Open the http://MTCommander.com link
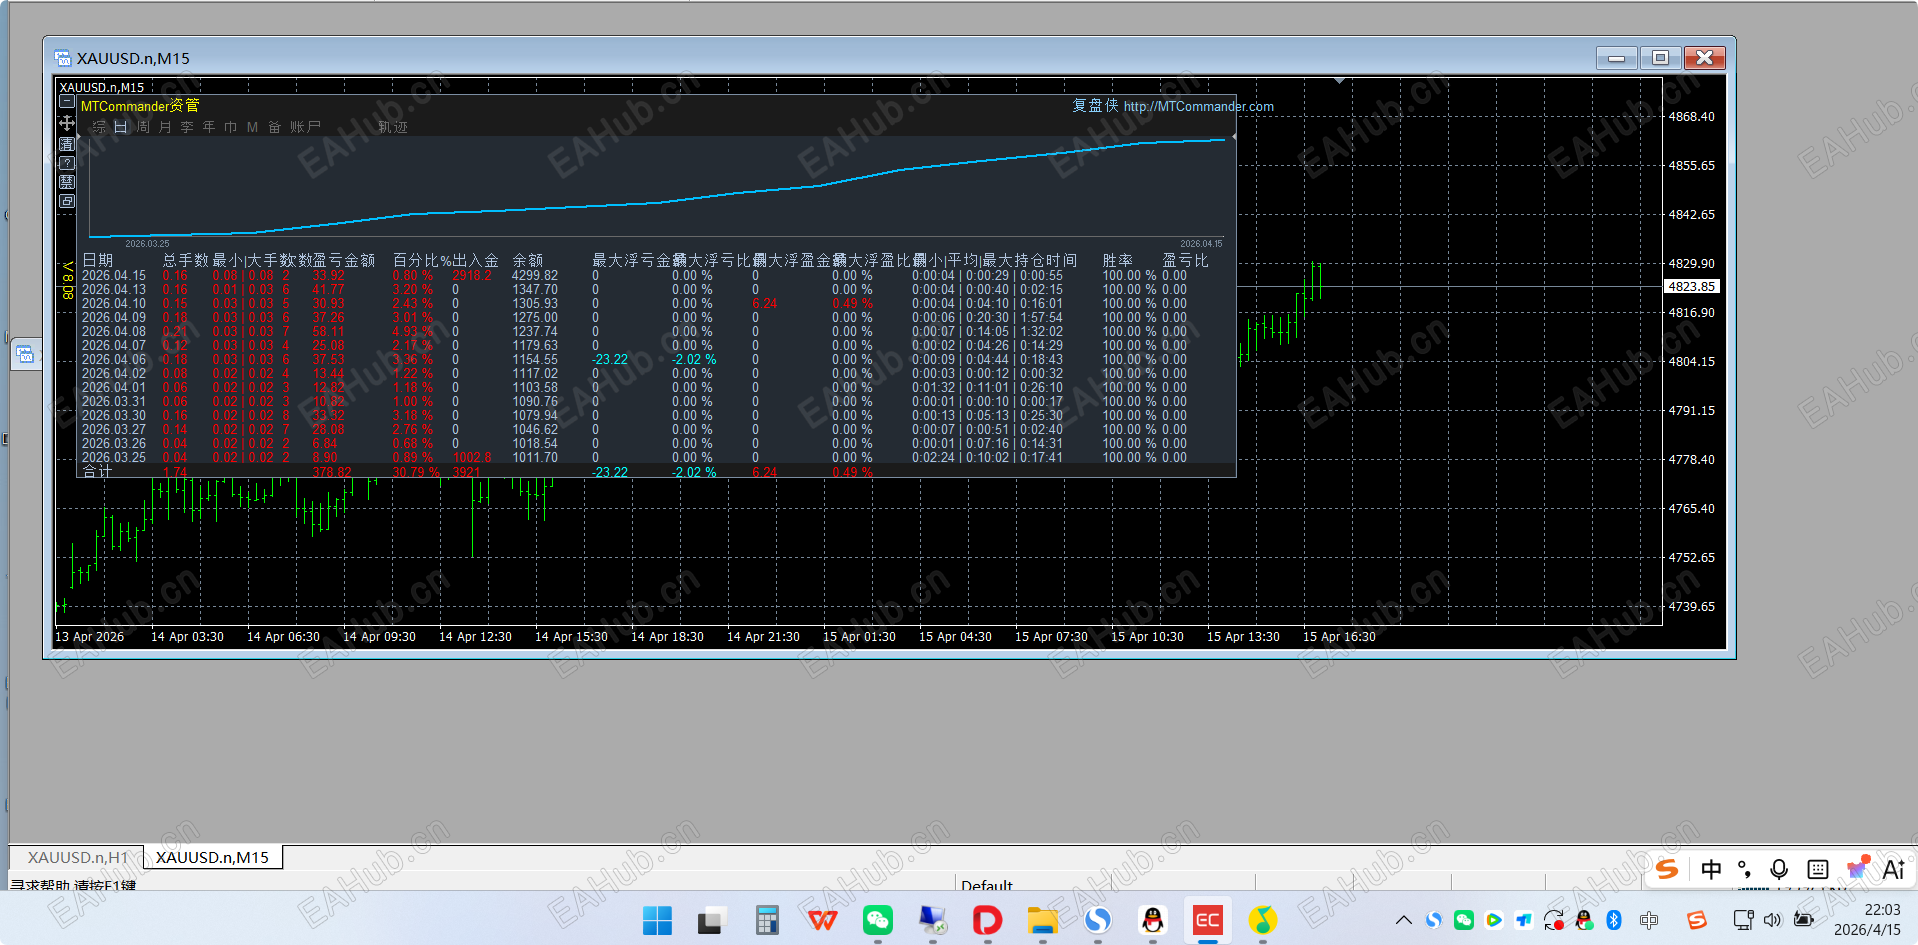This screenshot has height=945, width=1918. click(x=1199, y=106)
